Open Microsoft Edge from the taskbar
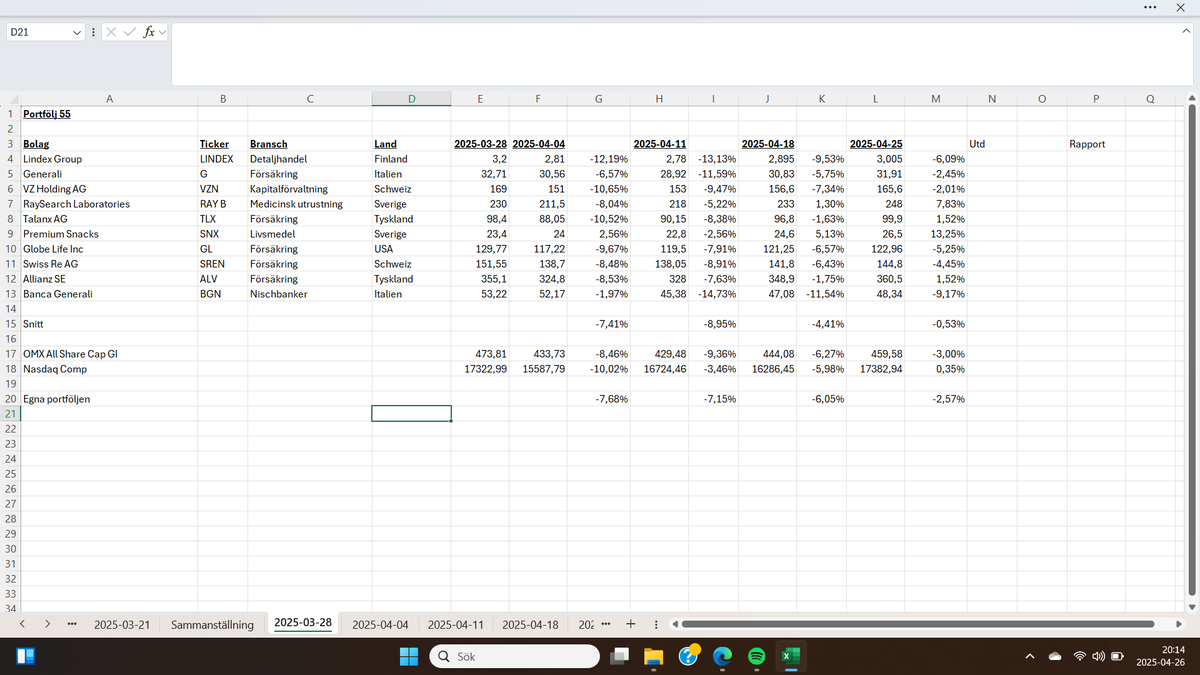The width and height of the screenshot is (1200, 675). (721, 656)
